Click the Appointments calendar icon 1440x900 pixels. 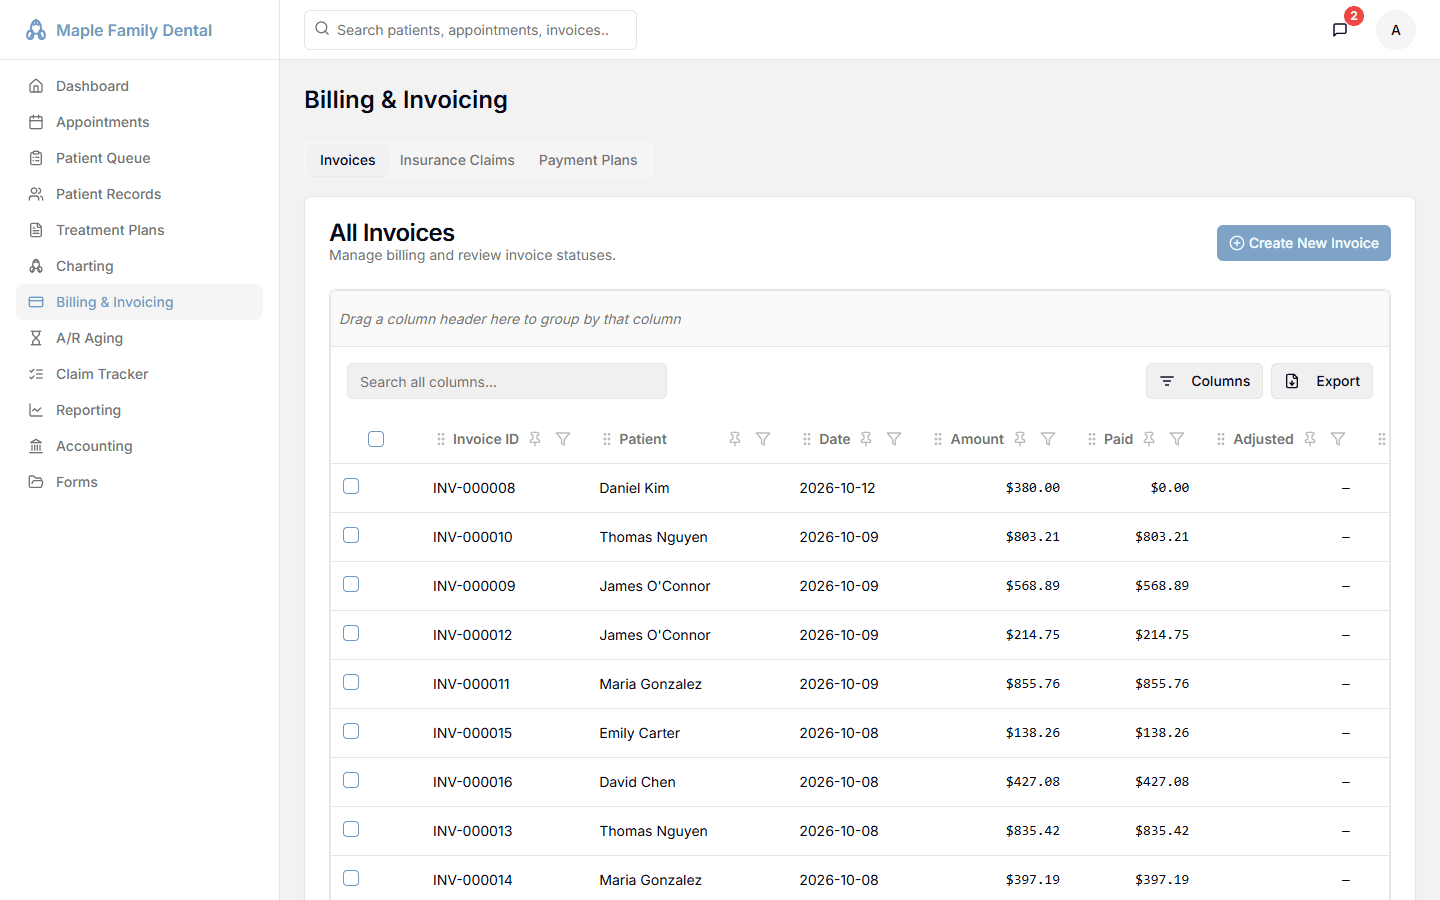point(36,122)
